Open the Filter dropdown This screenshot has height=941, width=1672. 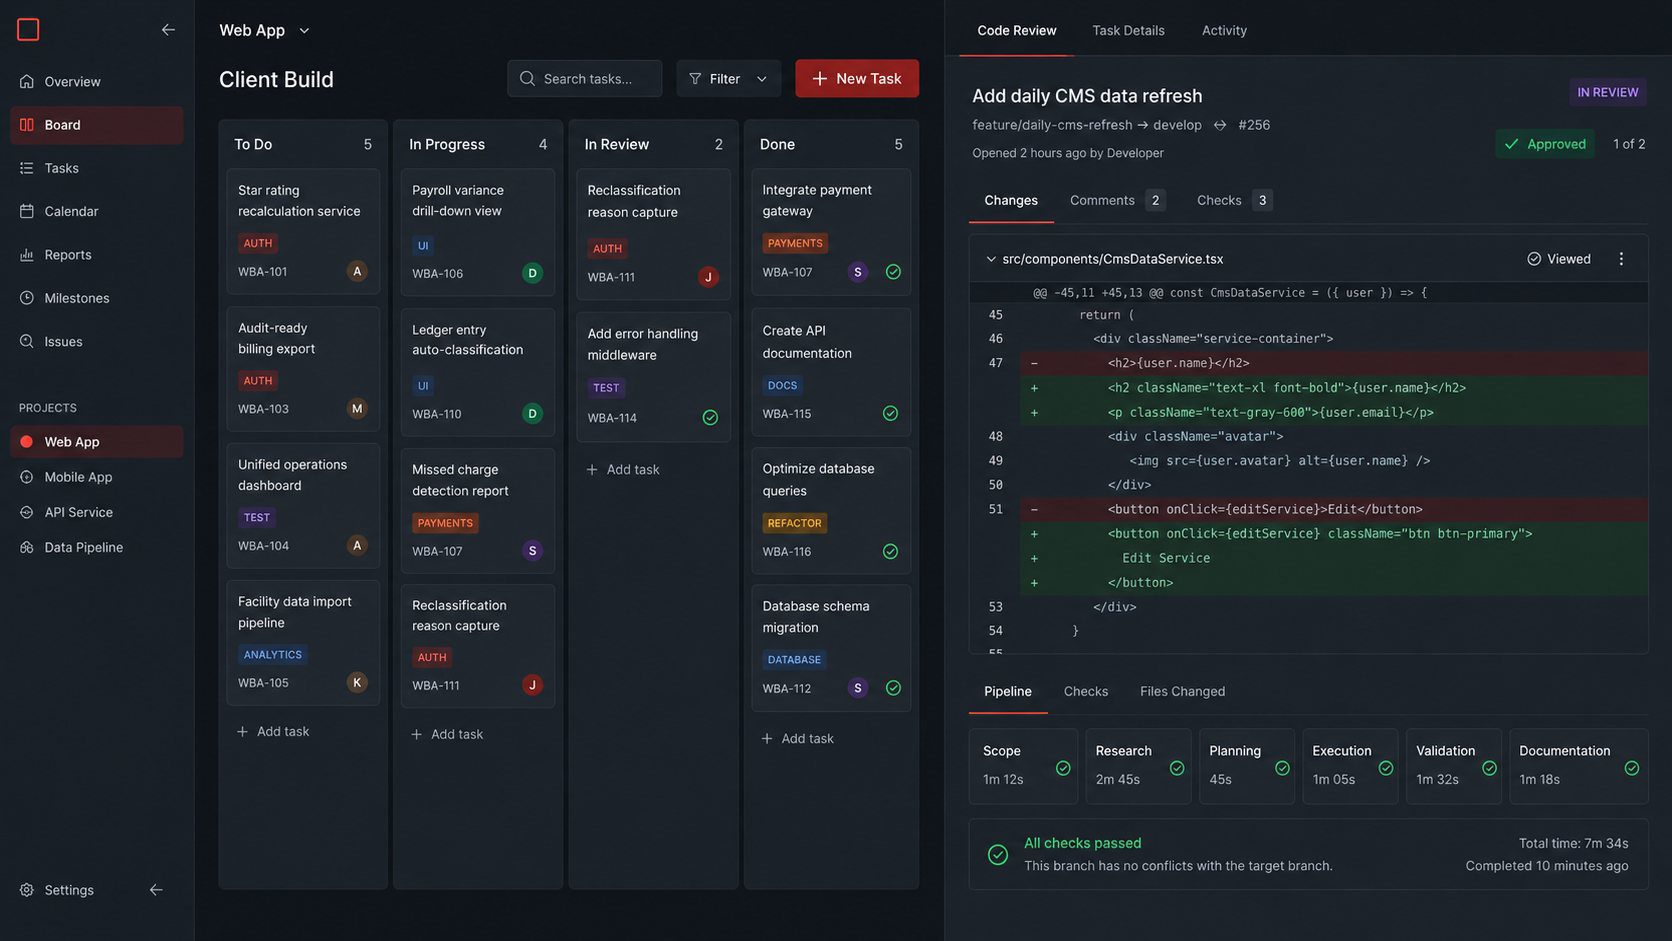click(728, 79)
